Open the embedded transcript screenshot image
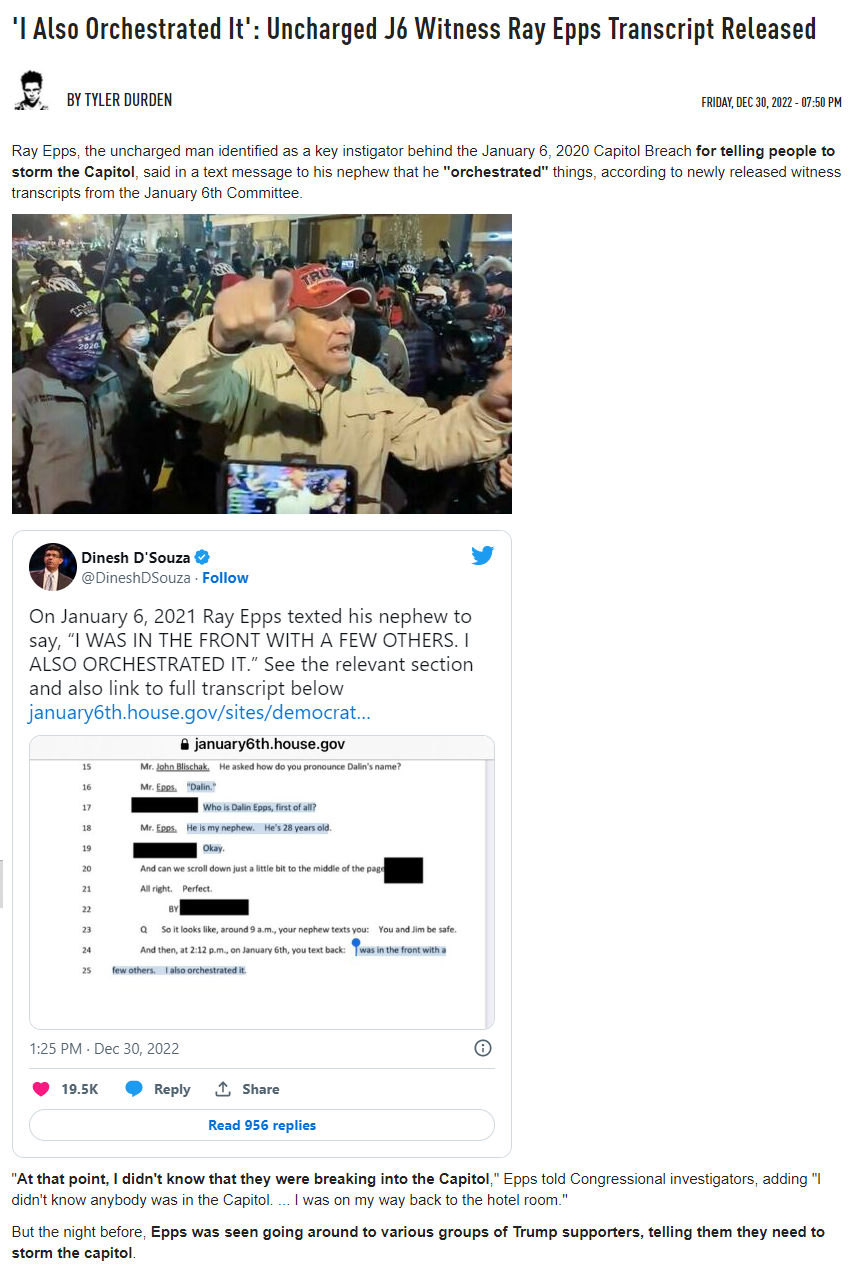Image resolution: width=862 pixels, height=1274 pixels. (262, 882)
